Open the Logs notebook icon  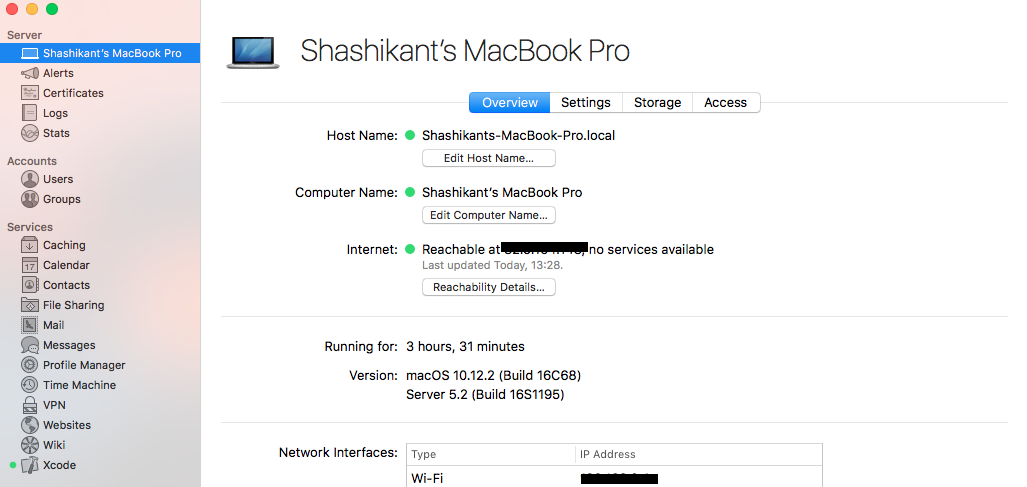[30, 113]
